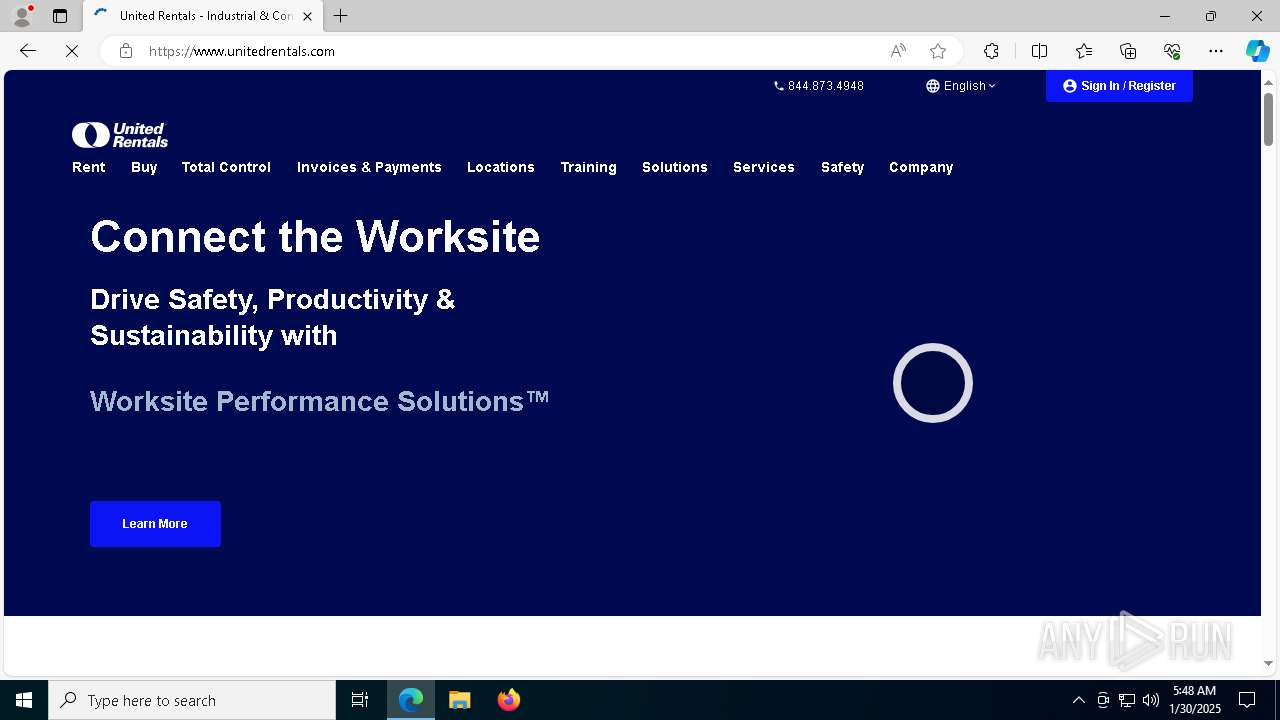Click the taskbar search box

(192, 700)
